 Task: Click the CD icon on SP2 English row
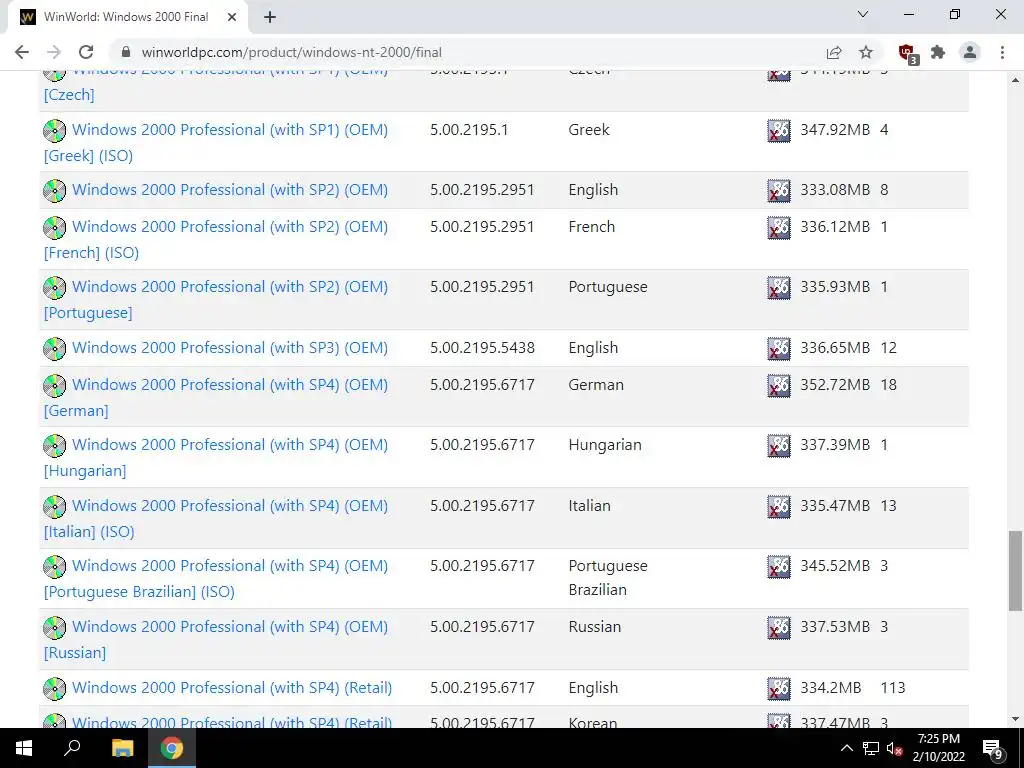55,191
